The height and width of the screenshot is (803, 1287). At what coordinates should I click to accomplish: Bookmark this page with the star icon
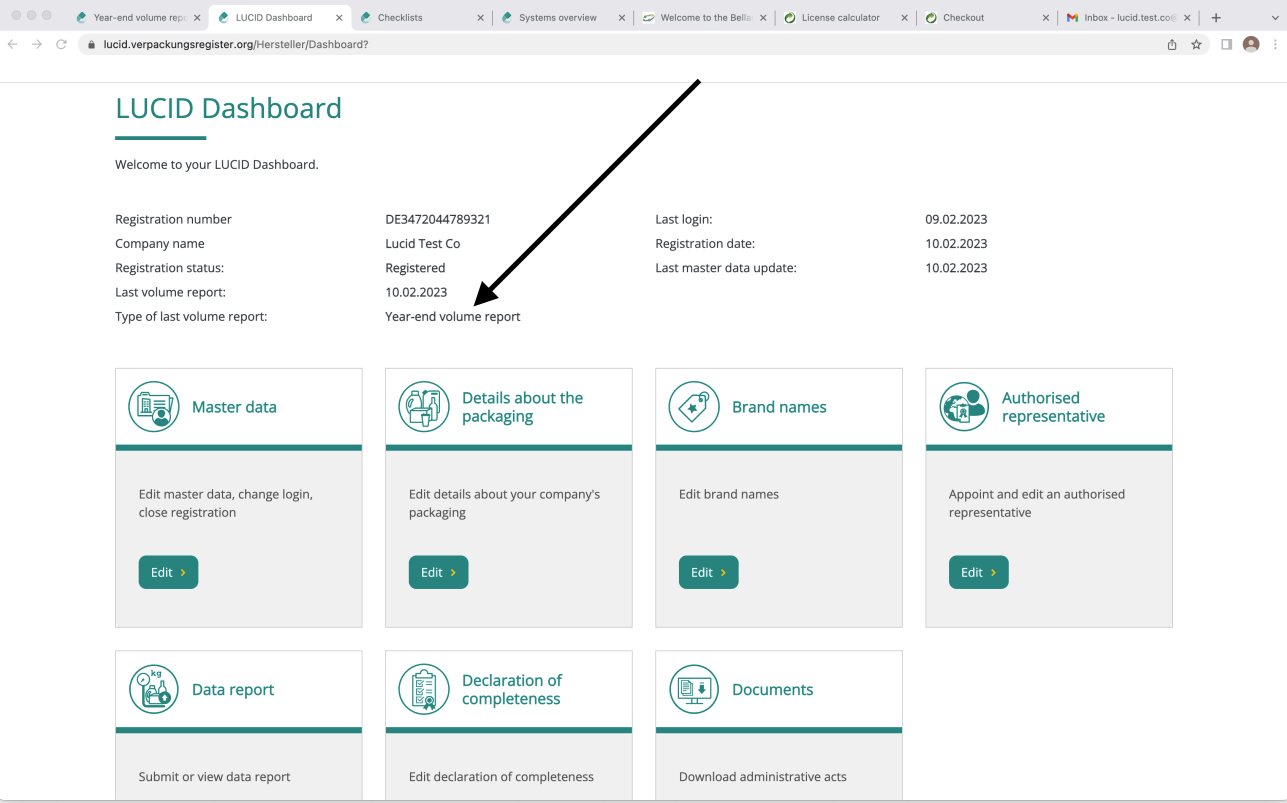(1196, 44)
